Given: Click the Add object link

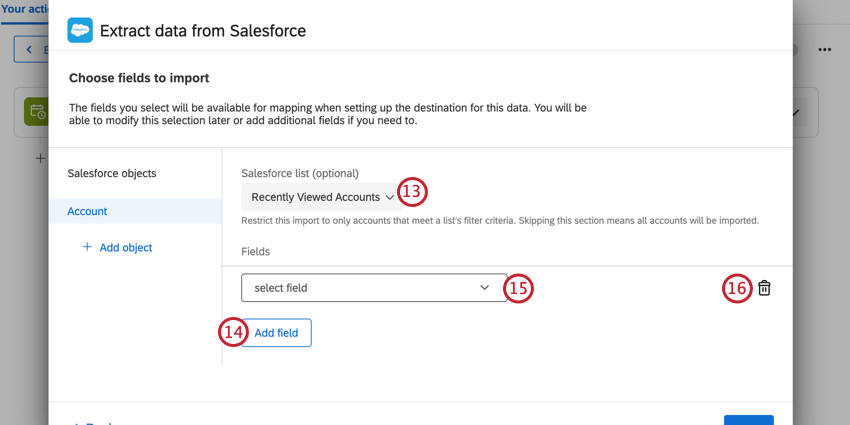Looking at the screenshot, I should pos(126,247).
